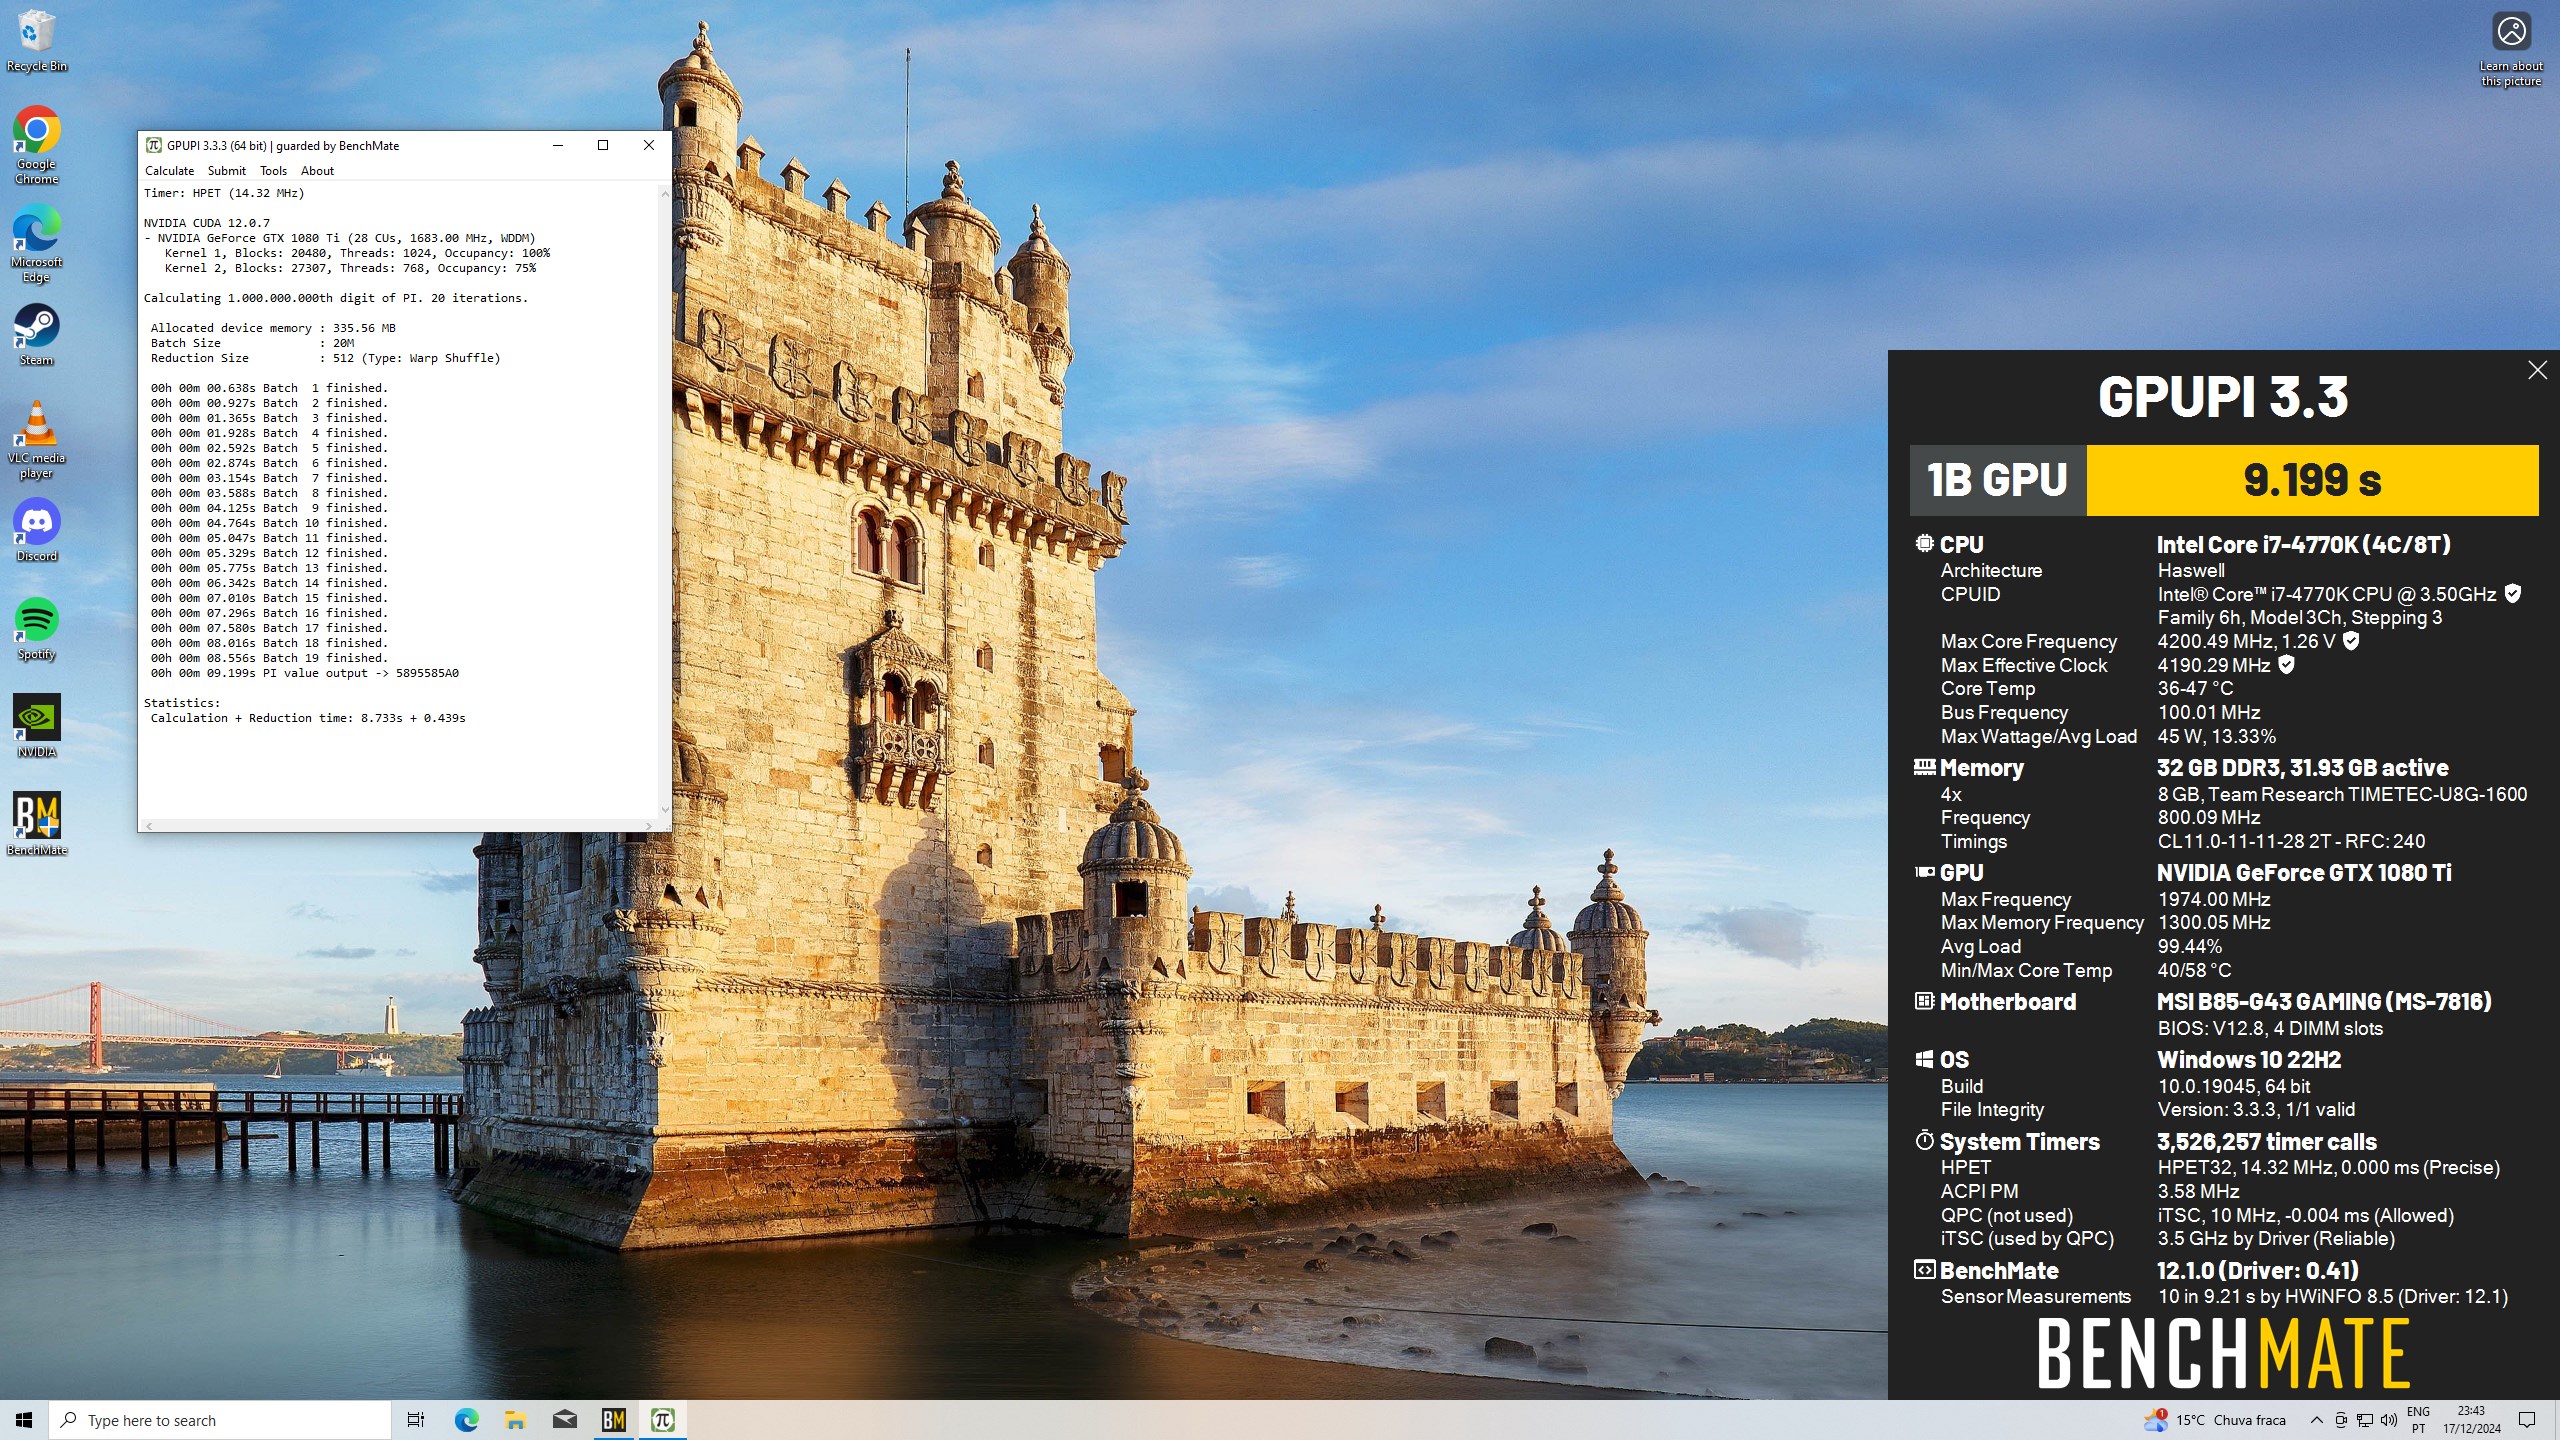
Task: Open the NVIDIA desktop shortcut
Action: tap(36, 726)
